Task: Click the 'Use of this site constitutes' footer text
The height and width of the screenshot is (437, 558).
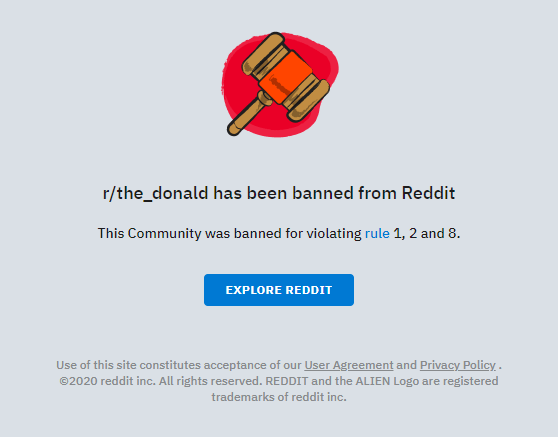Action: coord(128,365)
